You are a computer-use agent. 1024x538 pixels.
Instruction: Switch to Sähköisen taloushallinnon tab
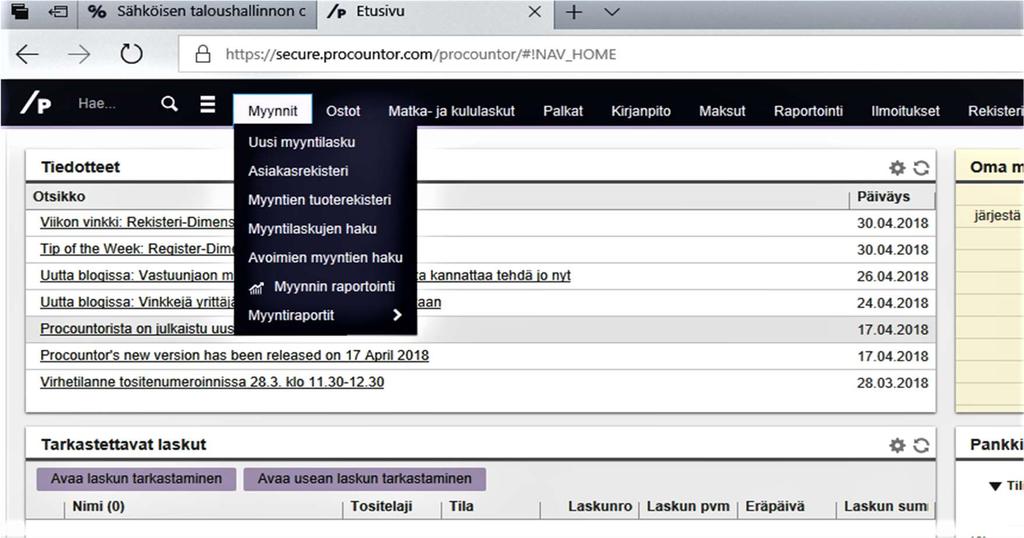[x=197, y=11]
